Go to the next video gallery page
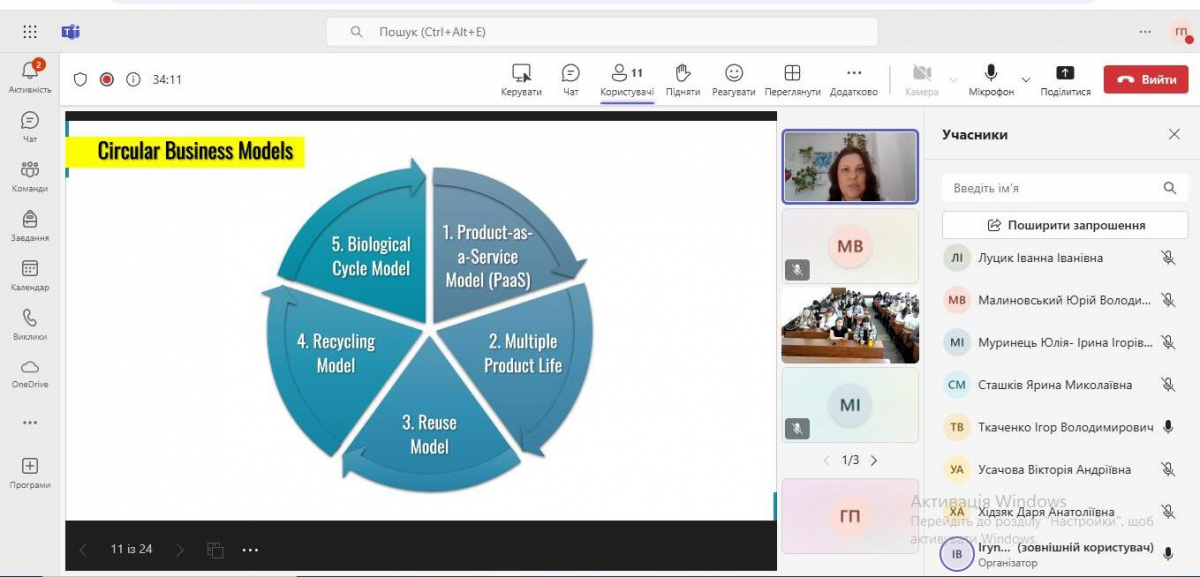 click(x=874, y=460)
